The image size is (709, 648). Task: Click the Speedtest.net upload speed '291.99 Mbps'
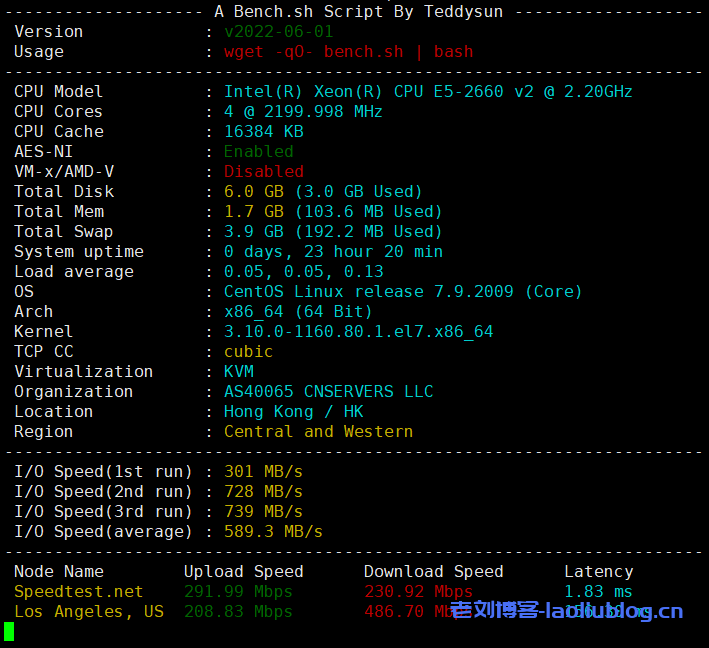click(238, 591)
